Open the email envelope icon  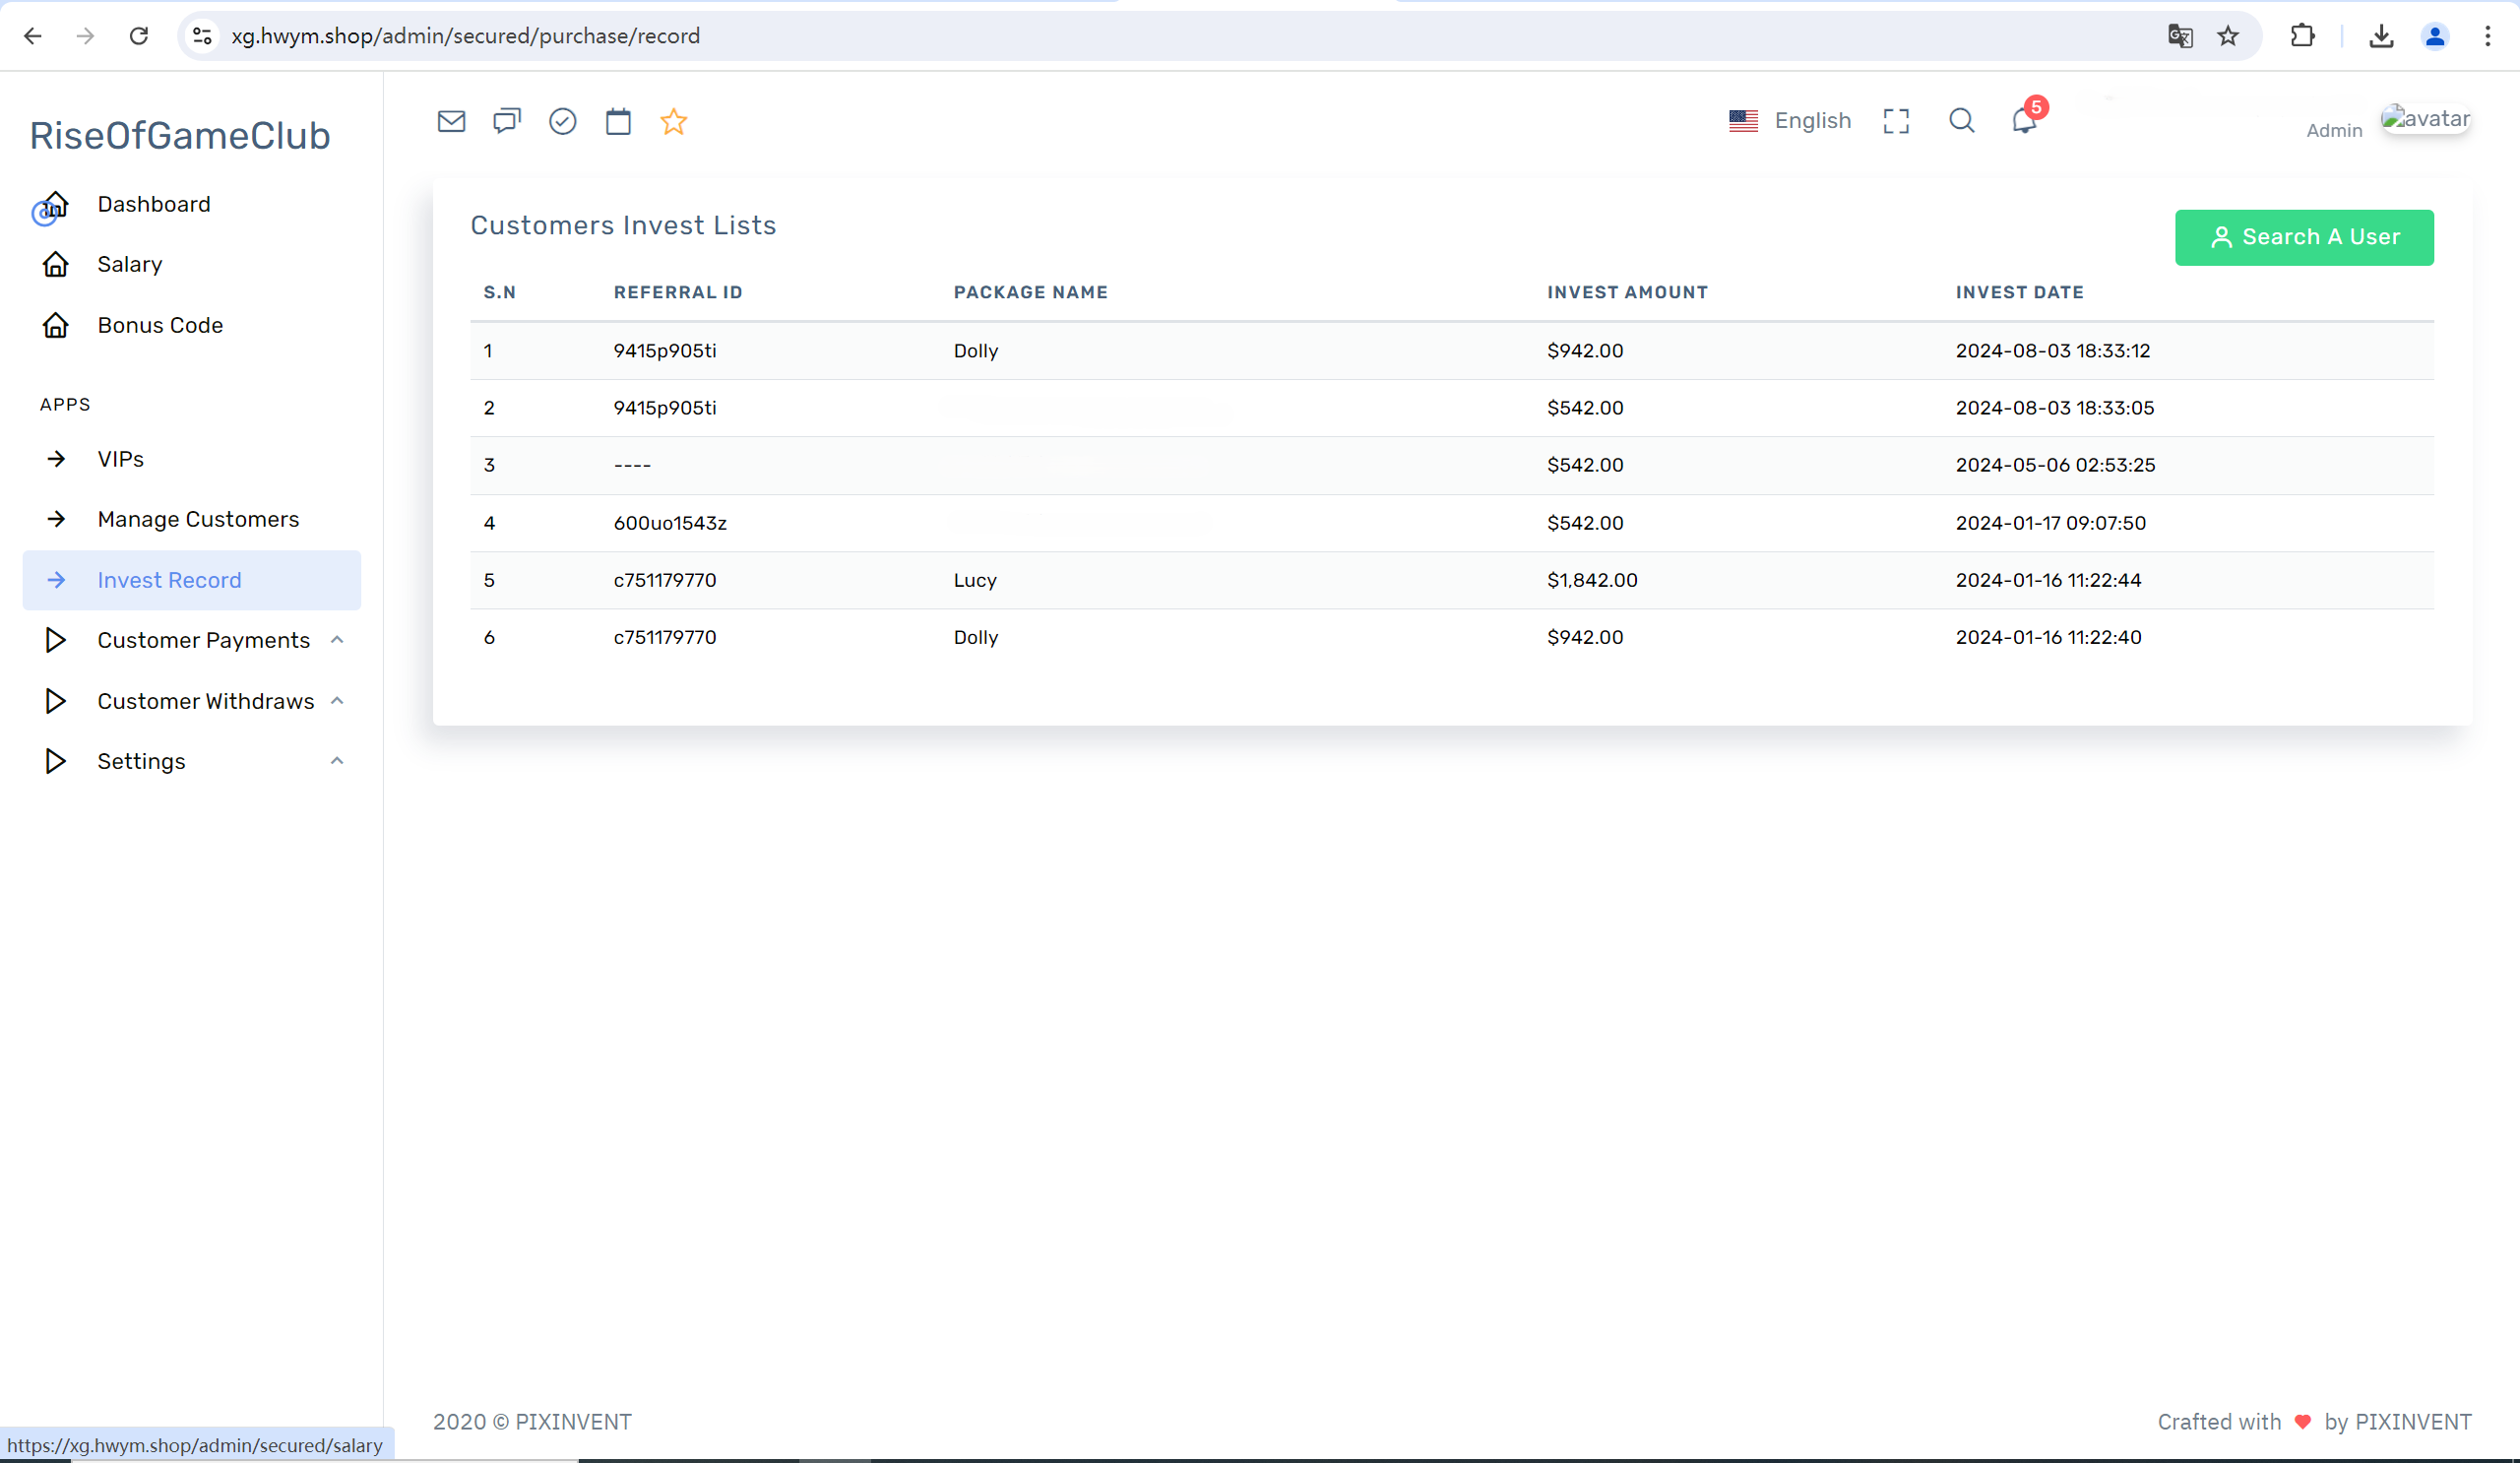pyautogui.click(x=451, y=121)
